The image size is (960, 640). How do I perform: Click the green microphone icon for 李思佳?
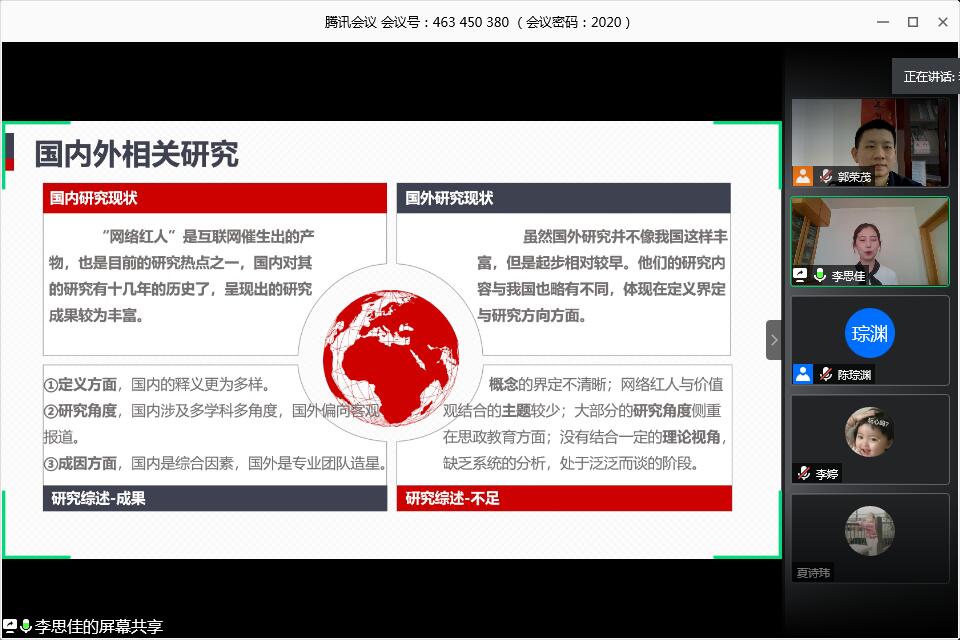pyautogui.click(x=820, y=274)
